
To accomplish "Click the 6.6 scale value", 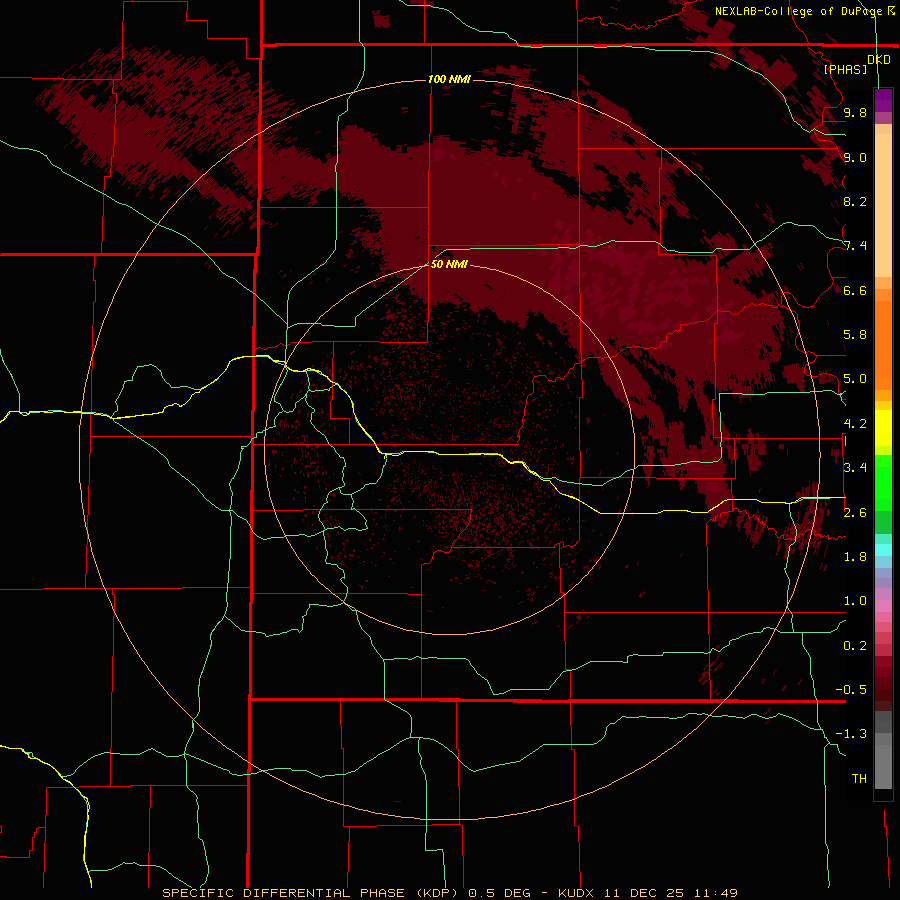I will [x=855, y=290].
